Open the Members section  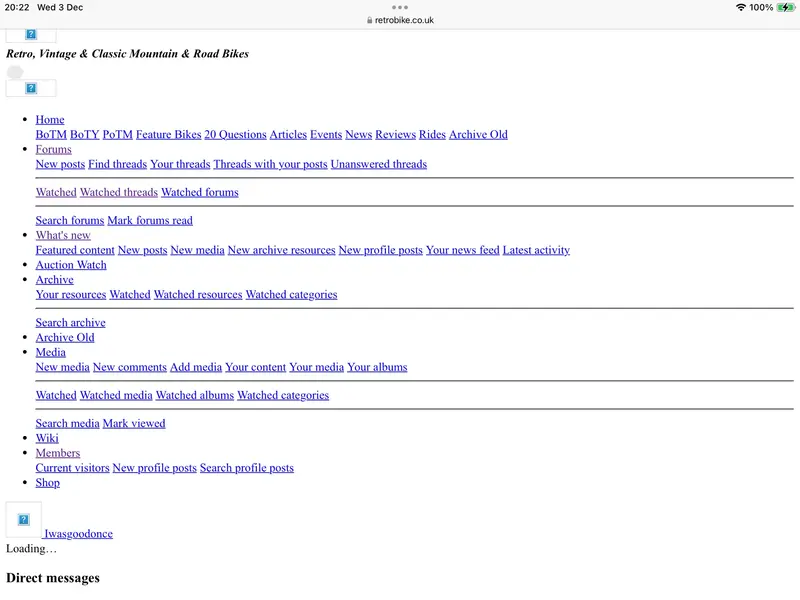tap(57, 453)
